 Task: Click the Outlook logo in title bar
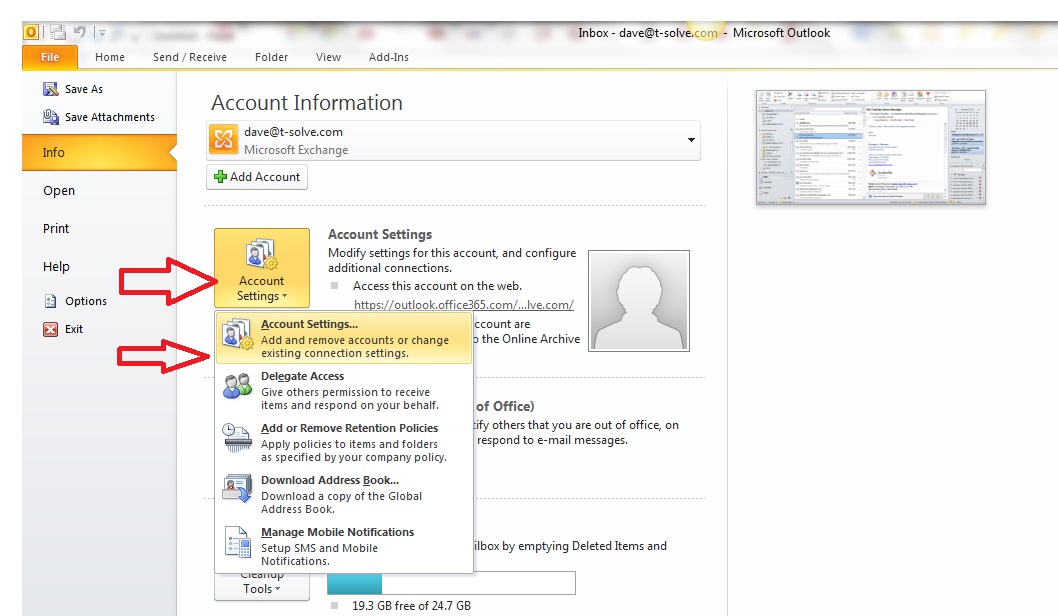pos(31,32)
